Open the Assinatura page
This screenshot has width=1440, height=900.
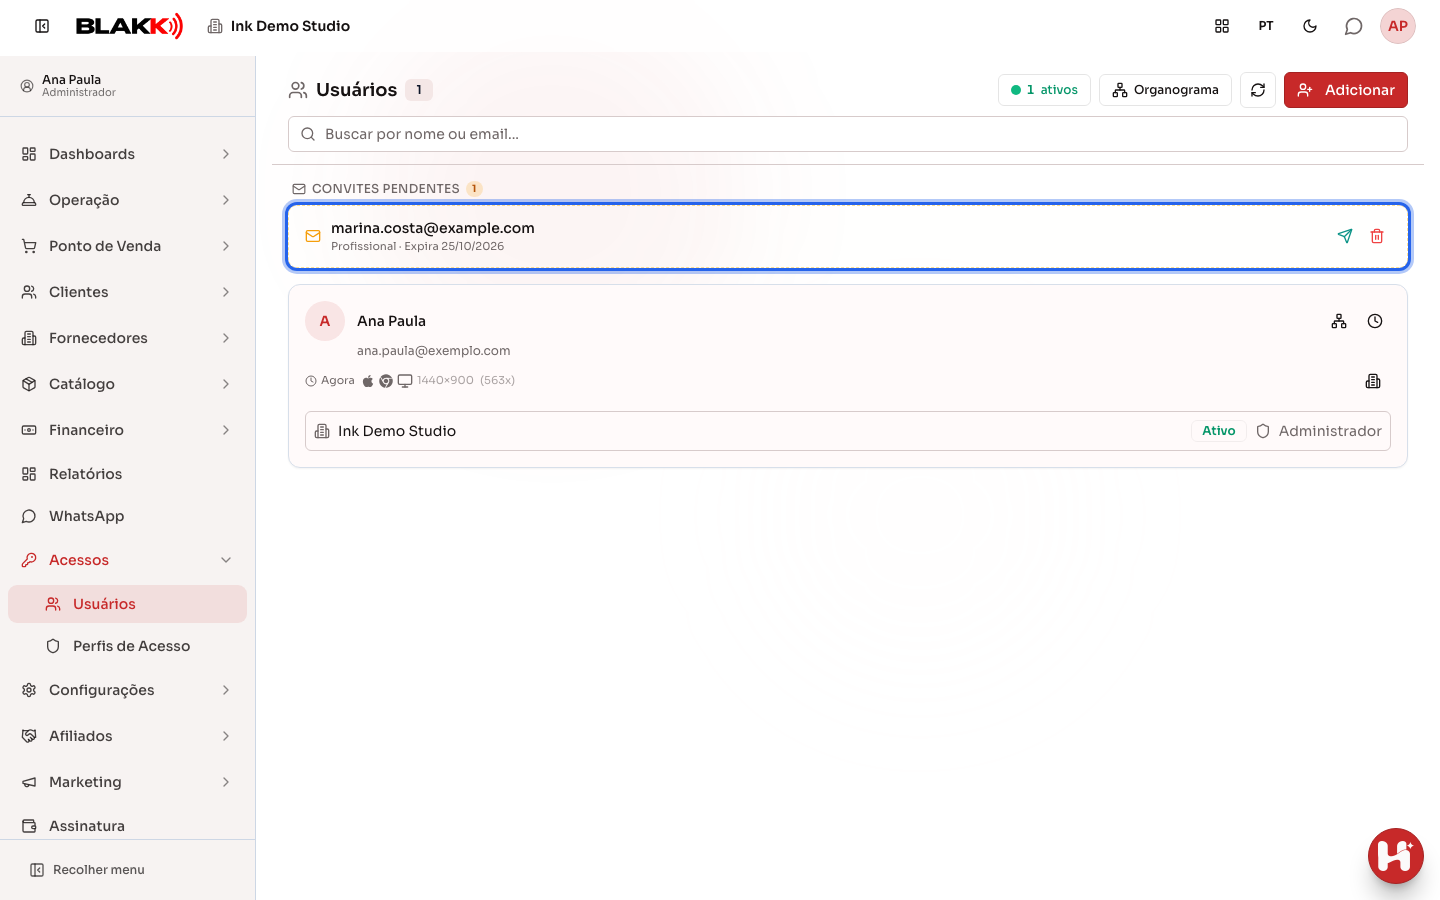click(x=127, y=826)
